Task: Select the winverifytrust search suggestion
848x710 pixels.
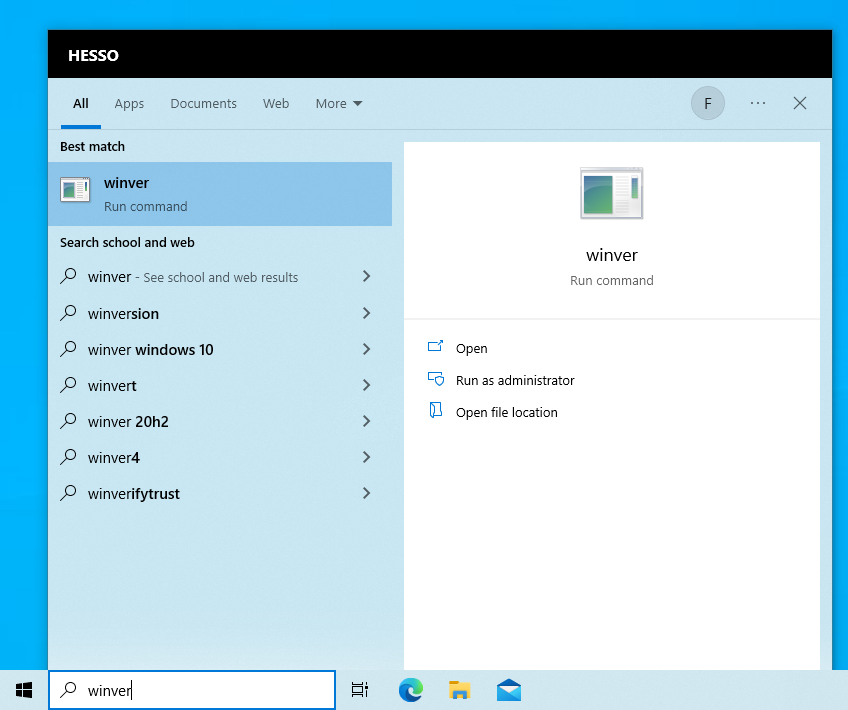Action: tap(220, 493)
